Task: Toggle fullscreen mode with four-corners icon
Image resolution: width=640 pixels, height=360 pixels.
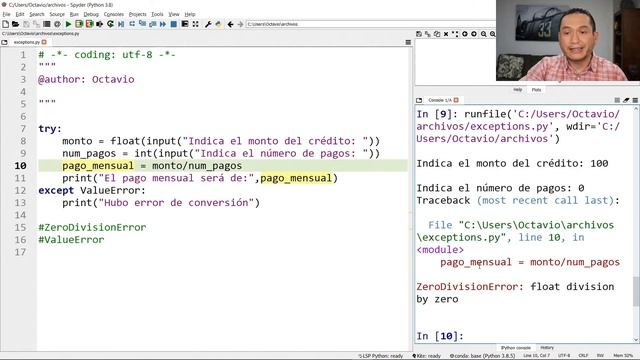Action: [196, 24]
